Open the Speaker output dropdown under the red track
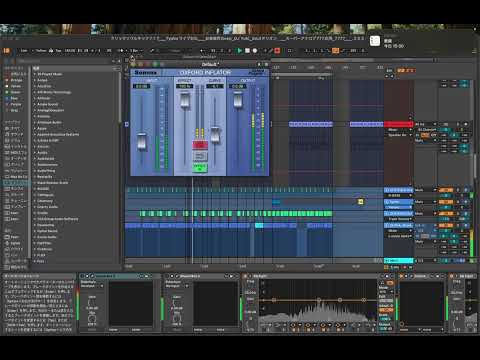Image resolution: width=480 pixels, height=360 pixels. pyautogui.click(x=399, y=135)
